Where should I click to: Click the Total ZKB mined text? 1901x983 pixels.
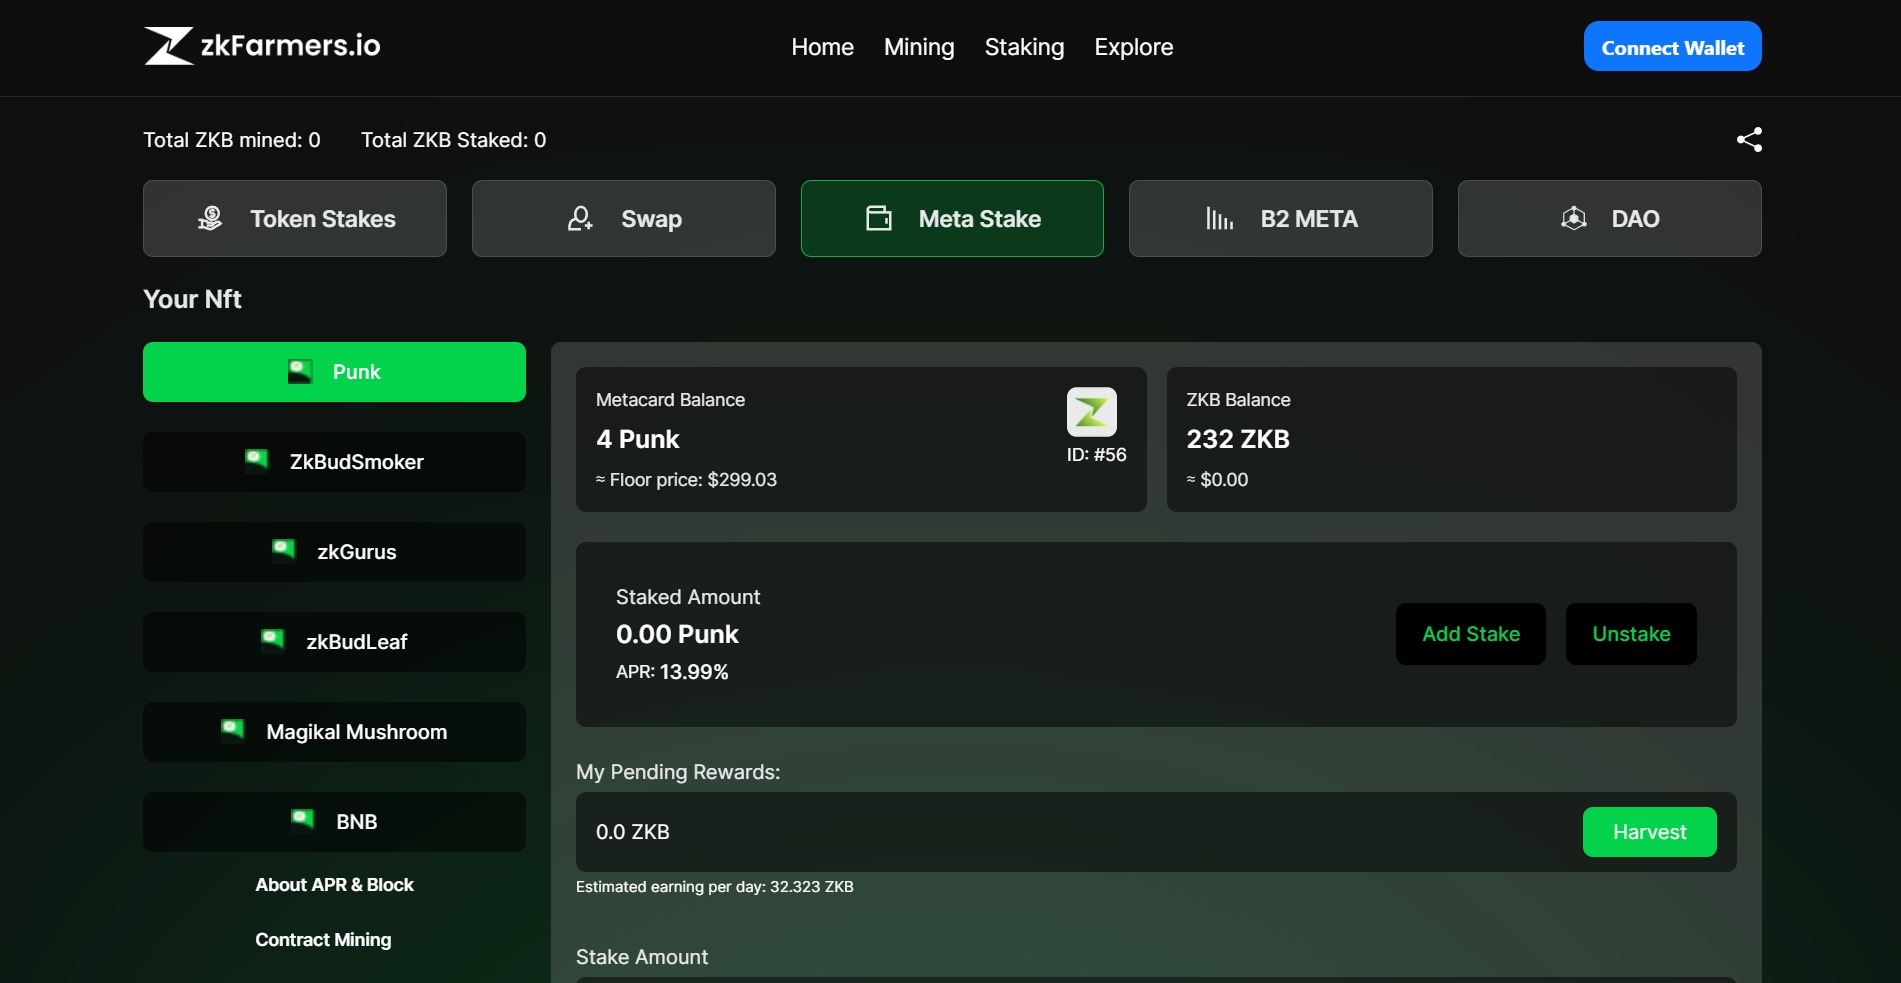click(232, 140)
